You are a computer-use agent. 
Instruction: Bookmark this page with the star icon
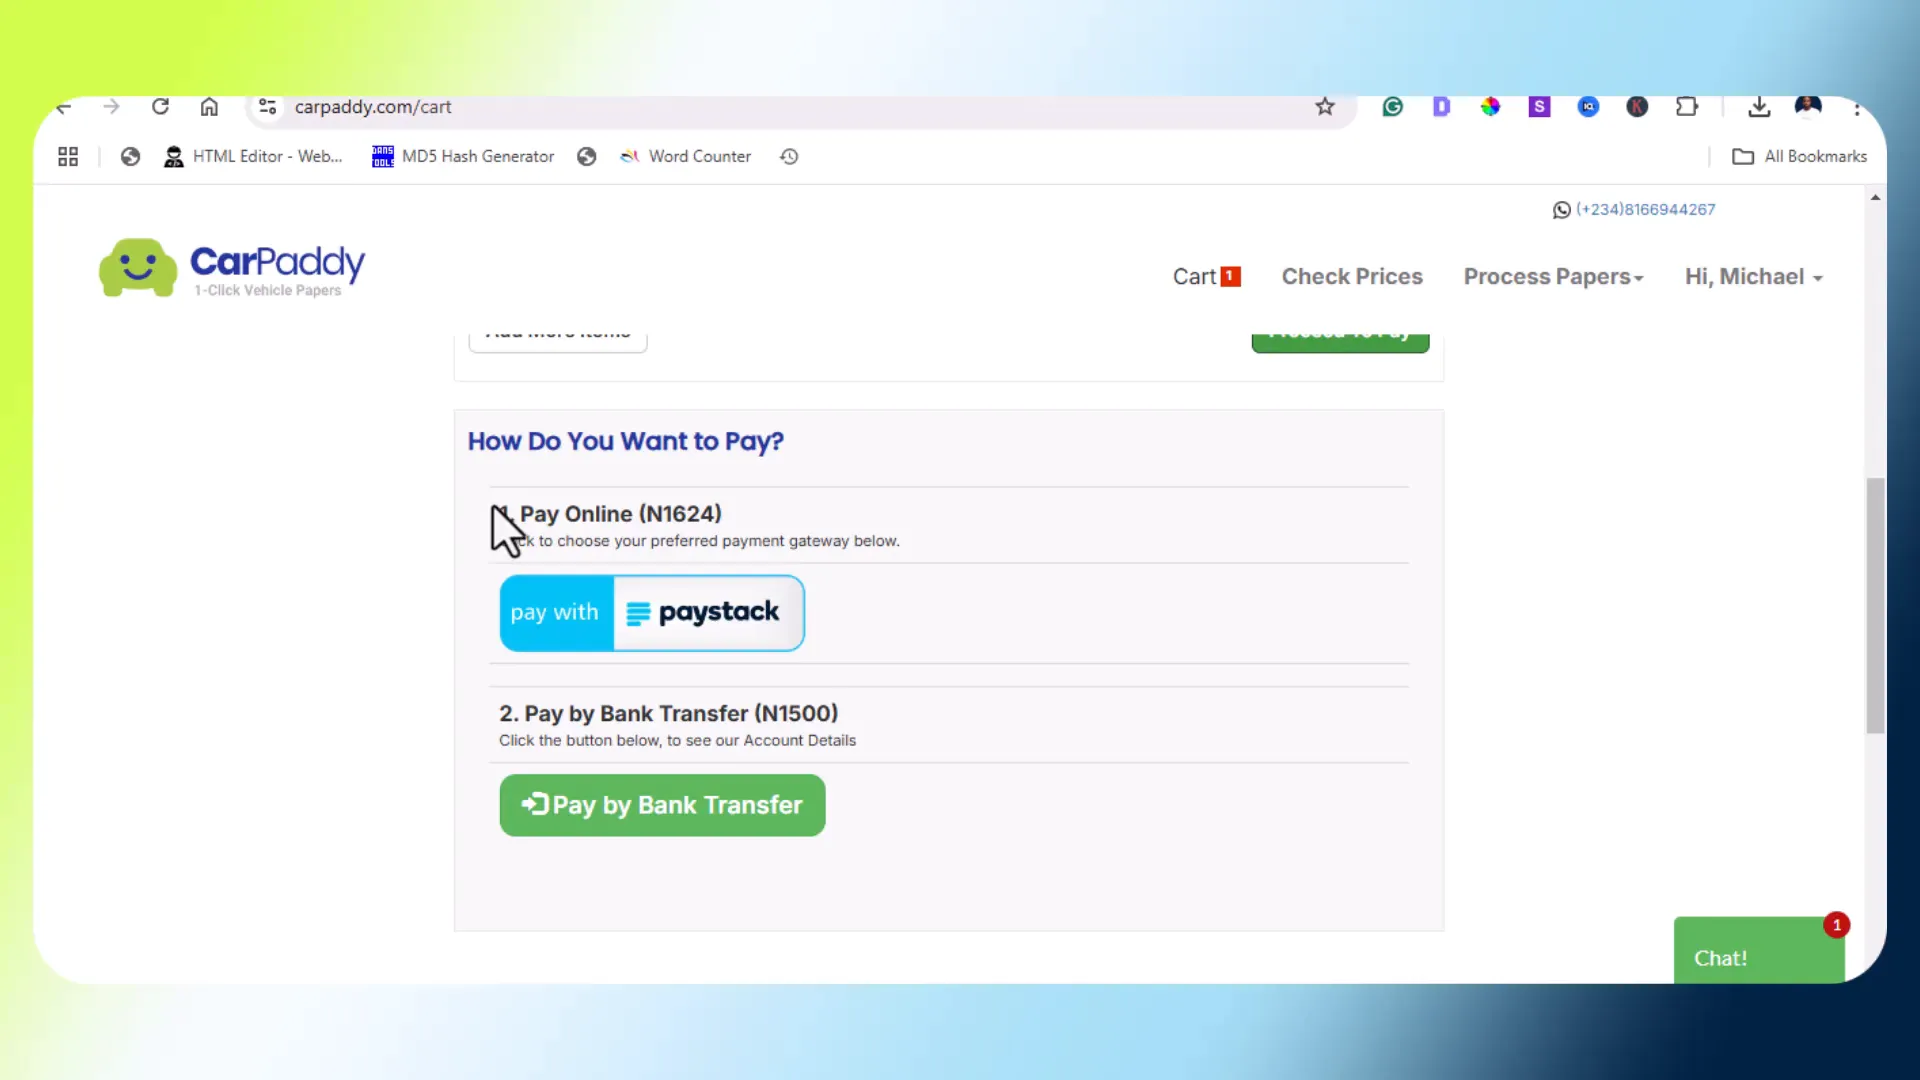pyautogui.click(x=1325, y=107)
